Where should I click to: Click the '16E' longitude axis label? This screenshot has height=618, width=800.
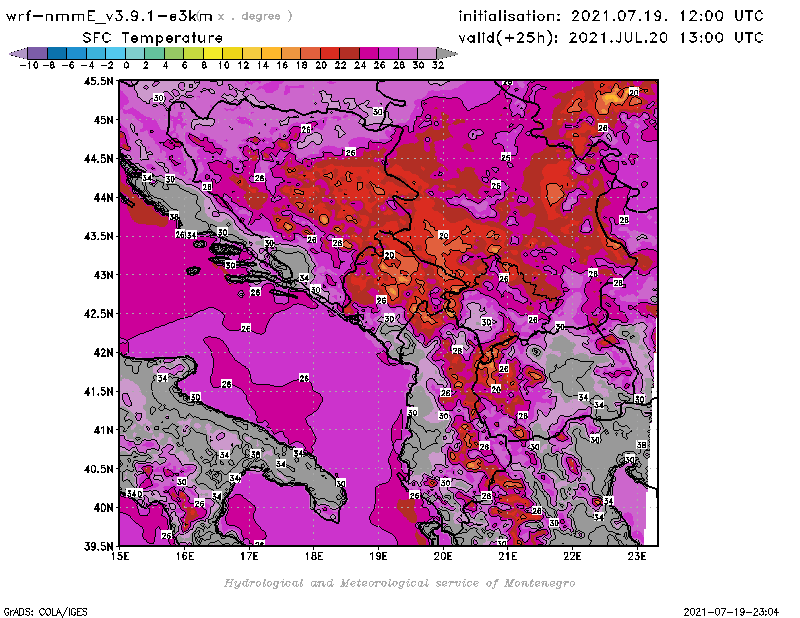pos(185,557)
